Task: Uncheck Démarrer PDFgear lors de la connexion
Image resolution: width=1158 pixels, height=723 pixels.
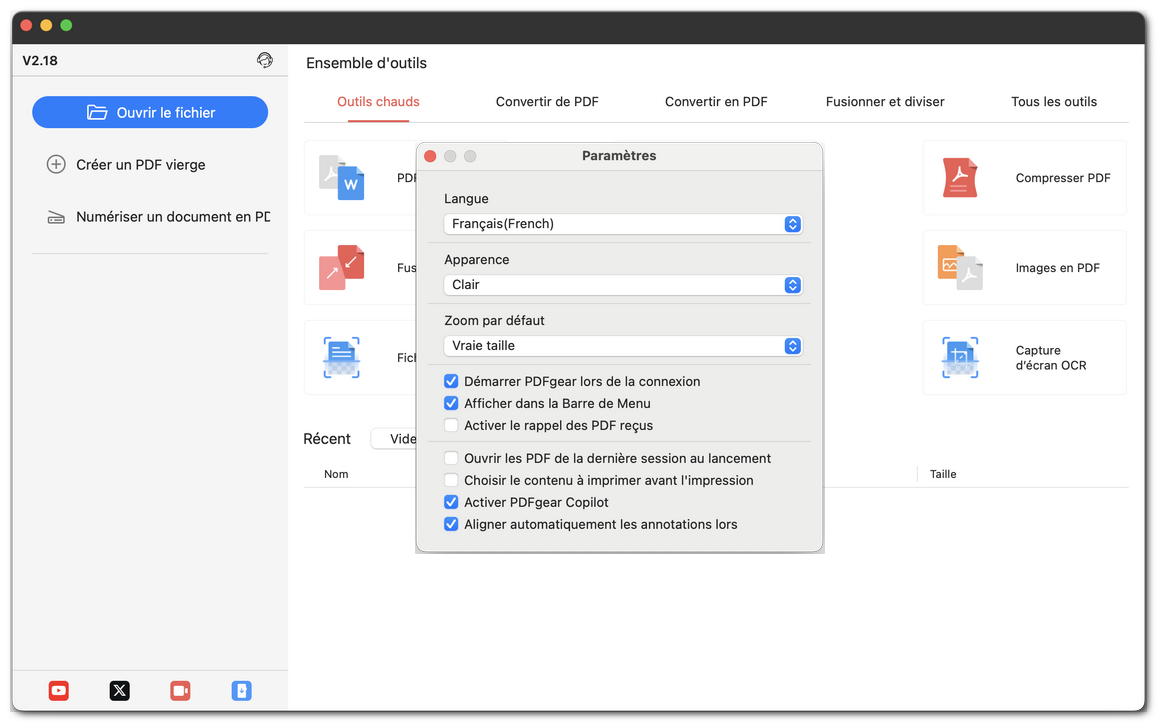Action: click(x=451, y=381)
